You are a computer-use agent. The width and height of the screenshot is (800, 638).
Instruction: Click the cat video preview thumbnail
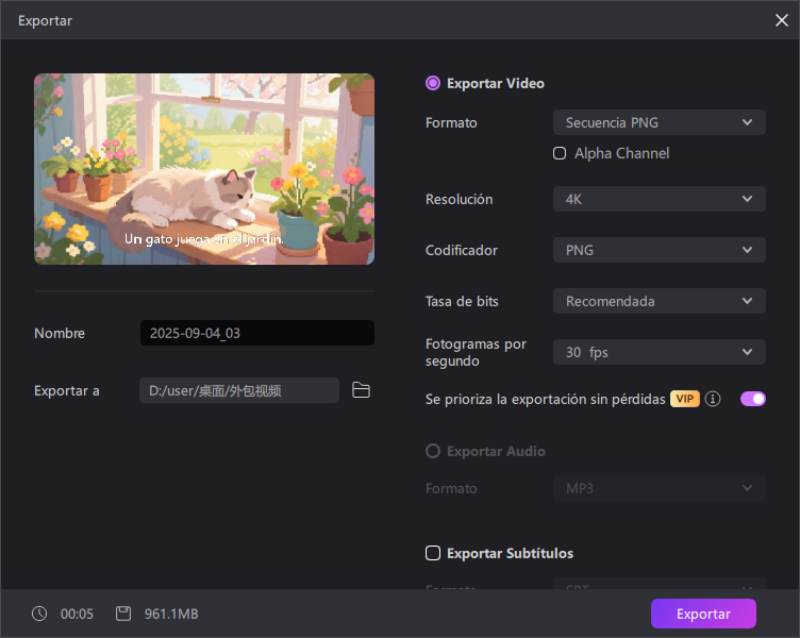click(x=204, y=169)
